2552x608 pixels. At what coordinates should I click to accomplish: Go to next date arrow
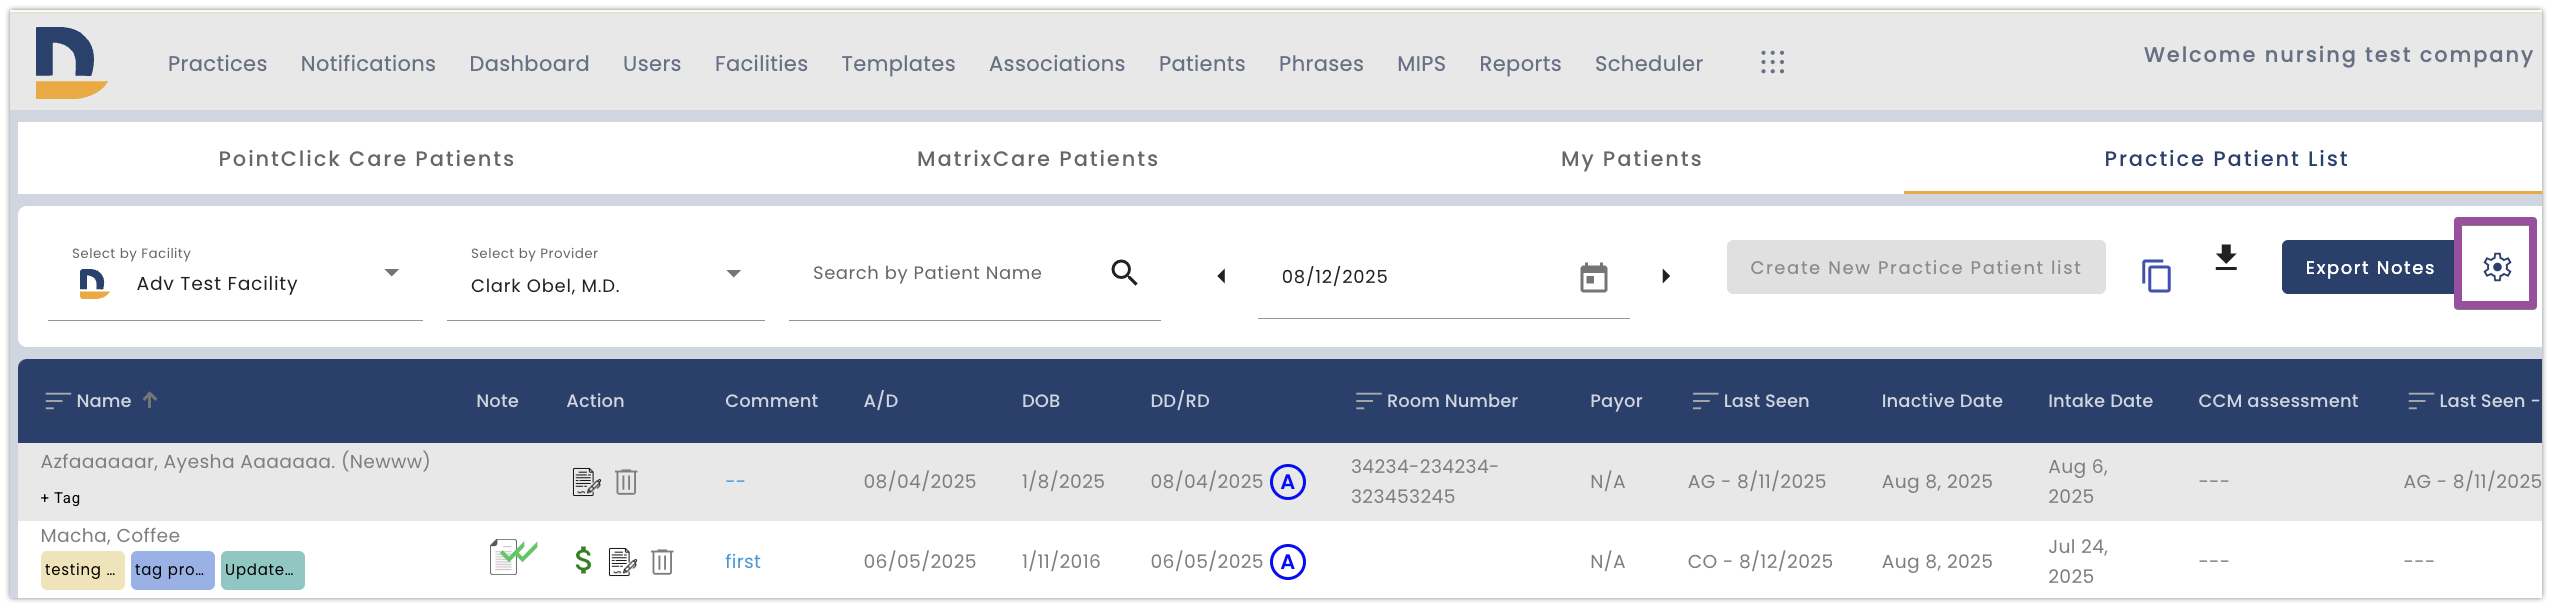click(1666, 276)
